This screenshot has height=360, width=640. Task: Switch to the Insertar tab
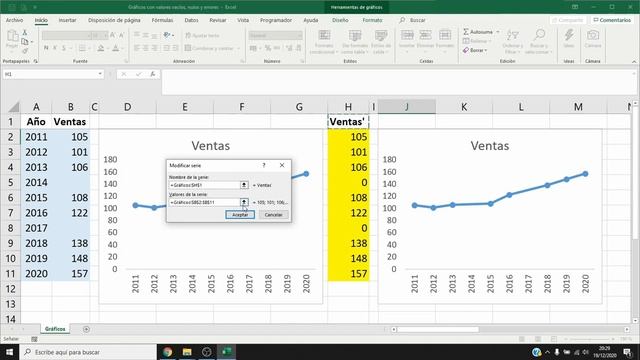(67, 20)
